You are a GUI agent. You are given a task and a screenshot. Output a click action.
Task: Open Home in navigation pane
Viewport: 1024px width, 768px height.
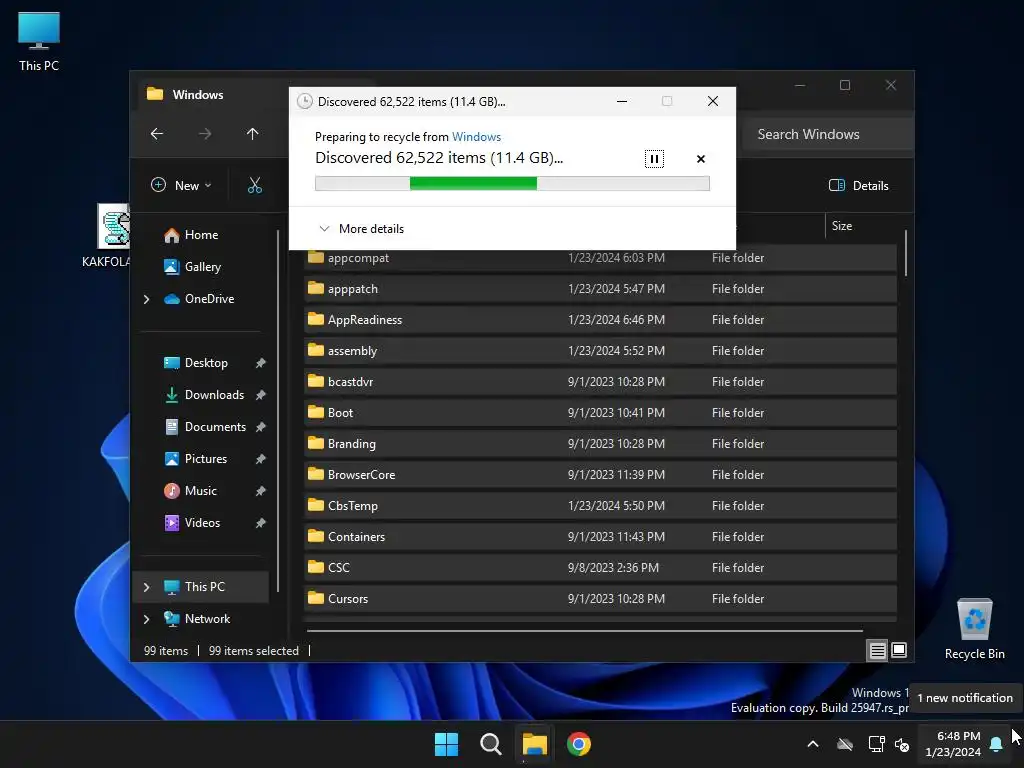coord(201,235)
